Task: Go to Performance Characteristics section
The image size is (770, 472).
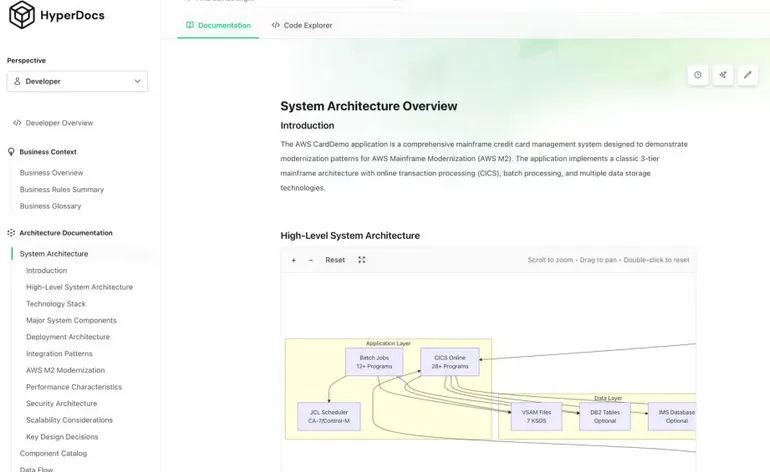Action: pyautogui.click(x=74, y=387)
